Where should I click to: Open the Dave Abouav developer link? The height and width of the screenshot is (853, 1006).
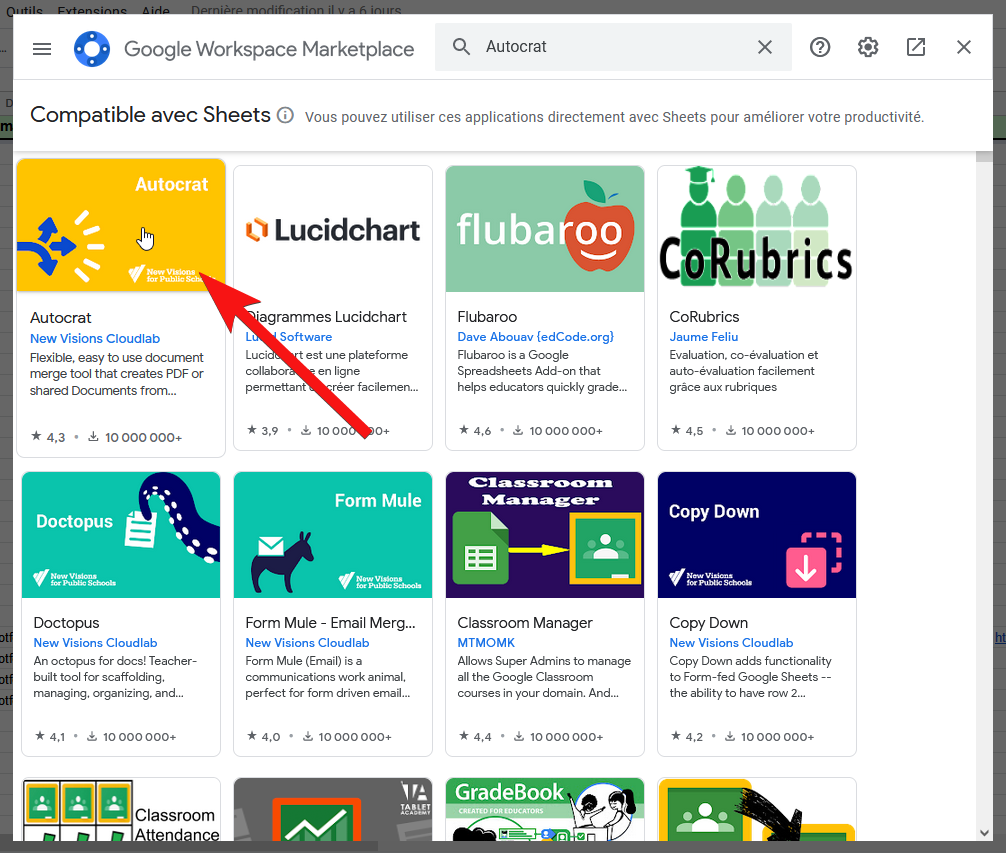point(535,337)
